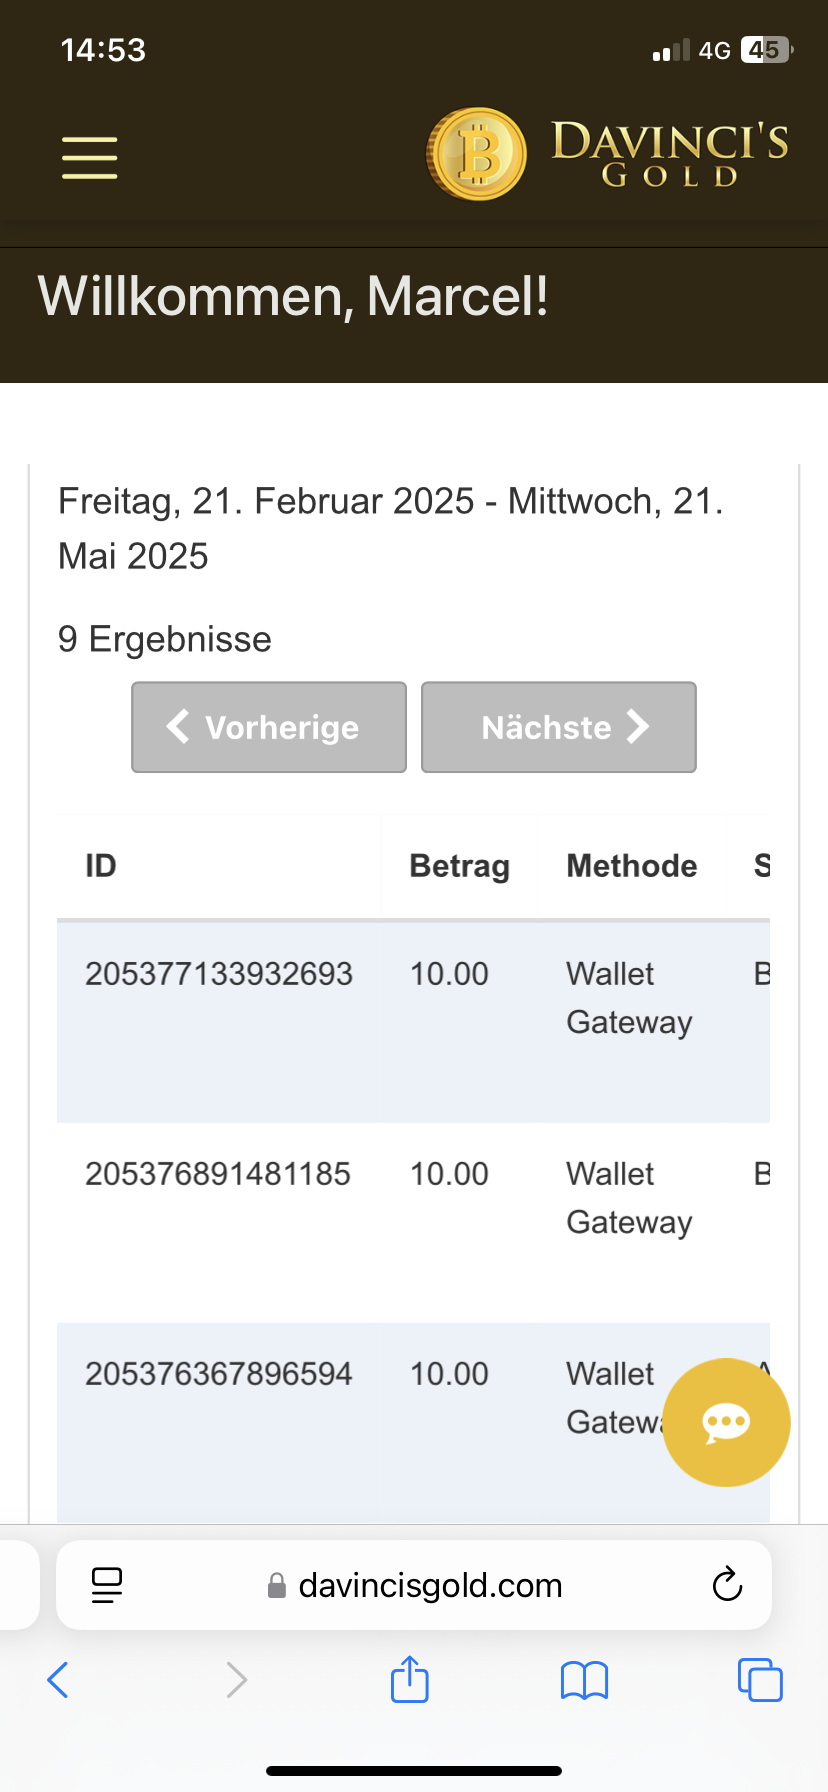Click the Vorherige button
The image size is (828, 1792).
click(269, 727)
